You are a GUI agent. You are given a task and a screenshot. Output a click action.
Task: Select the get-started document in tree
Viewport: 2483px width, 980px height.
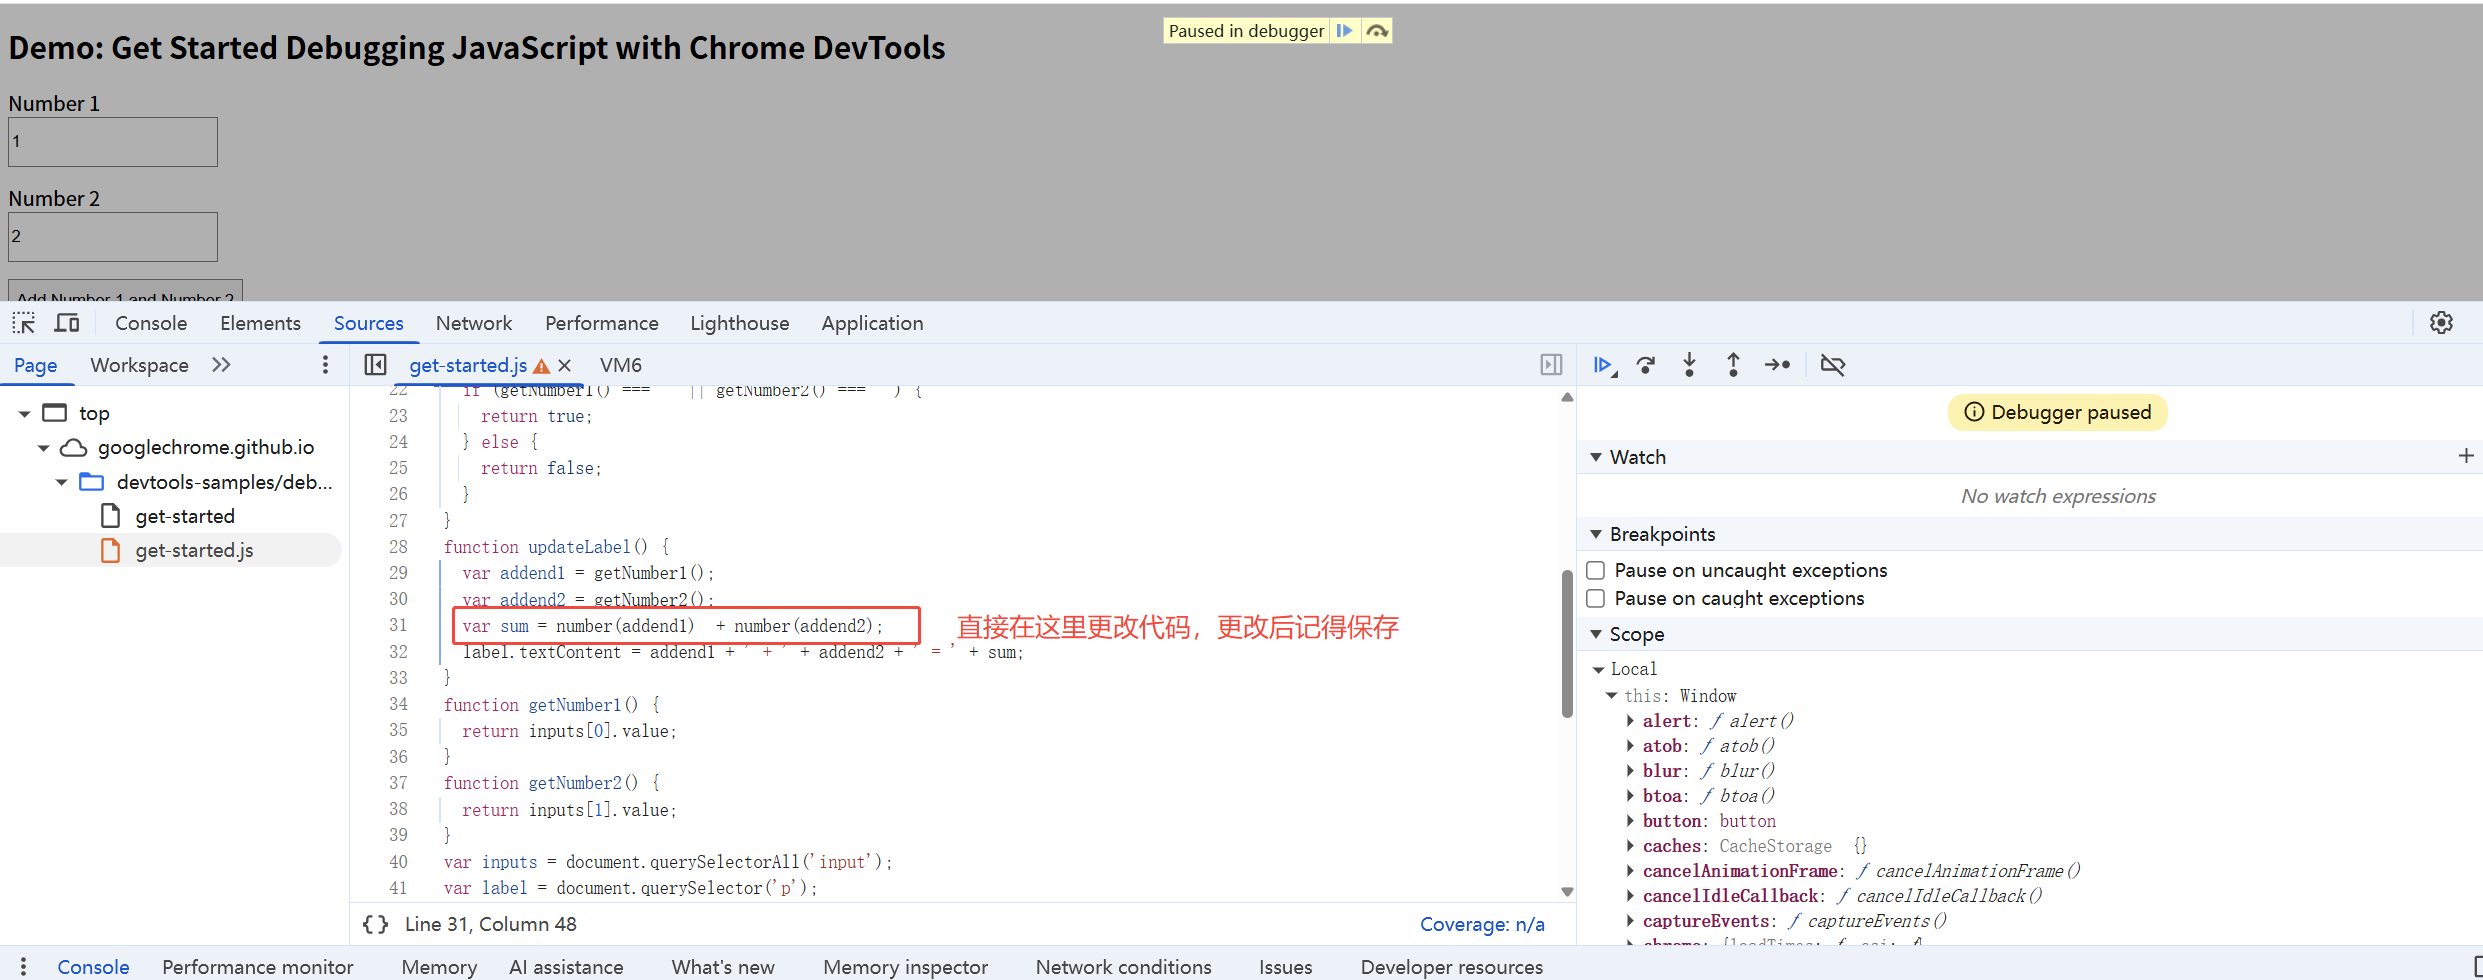[x=185, y=516]
